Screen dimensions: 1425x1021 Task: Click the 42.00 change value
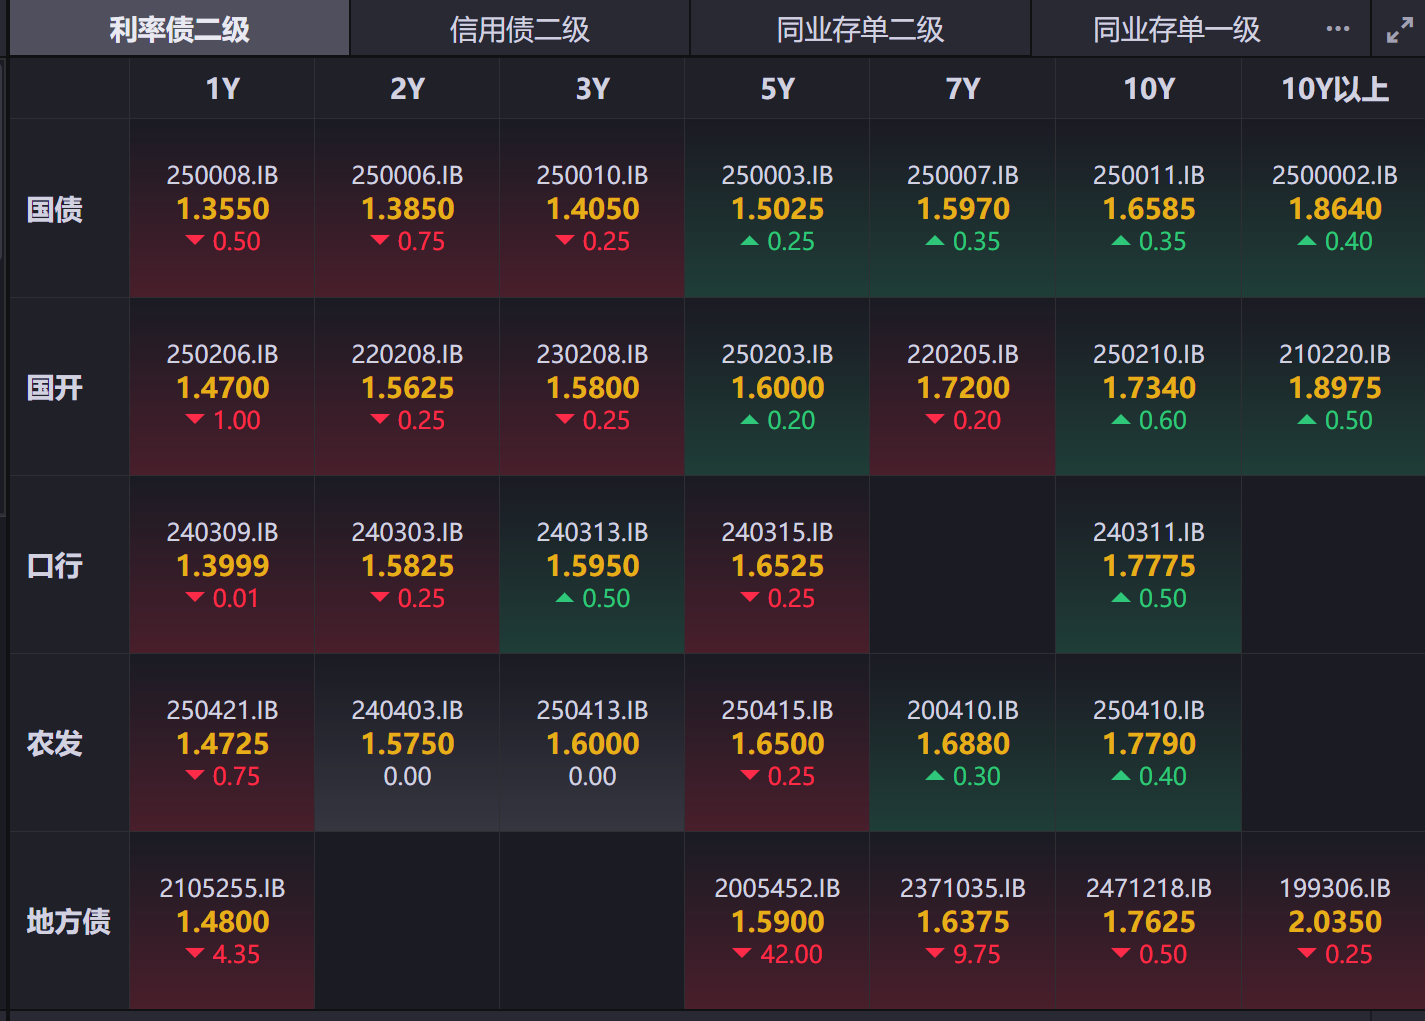791,954
